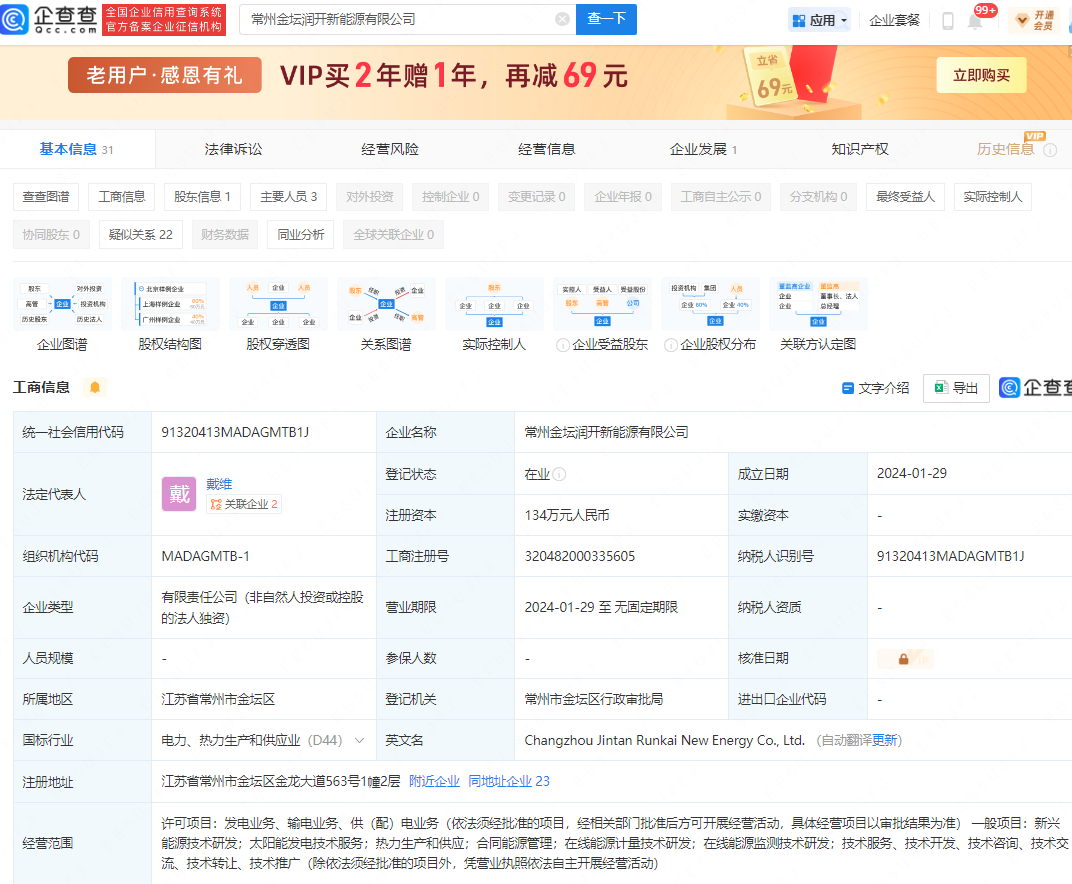This screenshot has height=884, width=1072.
Task: Select the 股东信息 1 sub-tab
Action: [202, 197]
